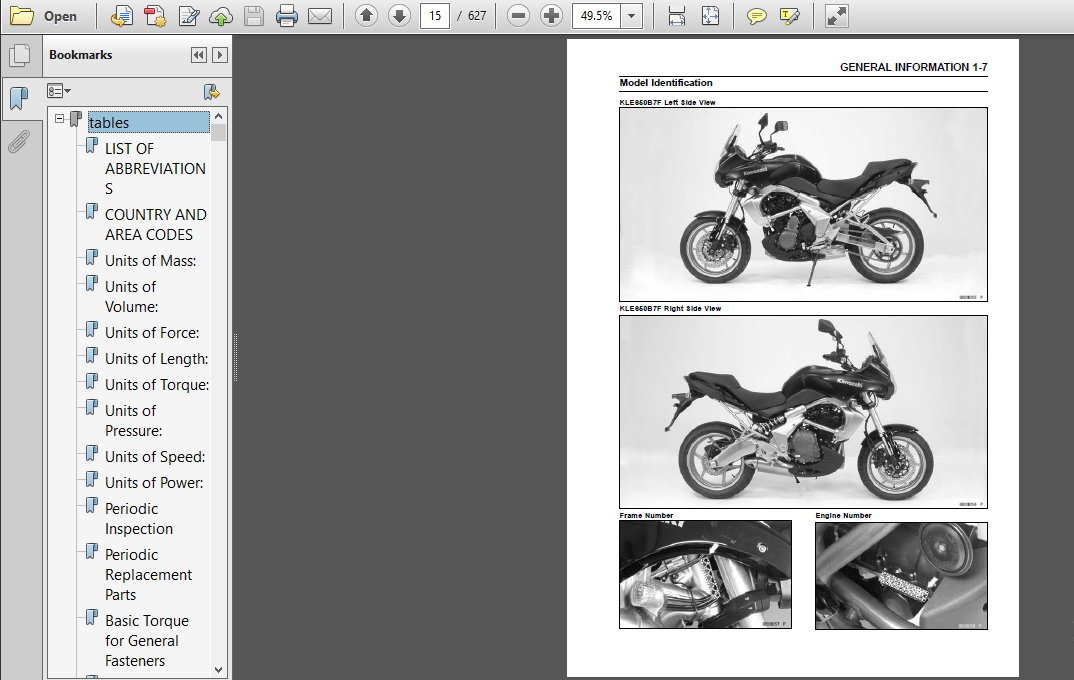Image resolution: width=1074 pixels, height=680 pixels.
Task: Click the page number field showing 15
Action: pos(435,16)
